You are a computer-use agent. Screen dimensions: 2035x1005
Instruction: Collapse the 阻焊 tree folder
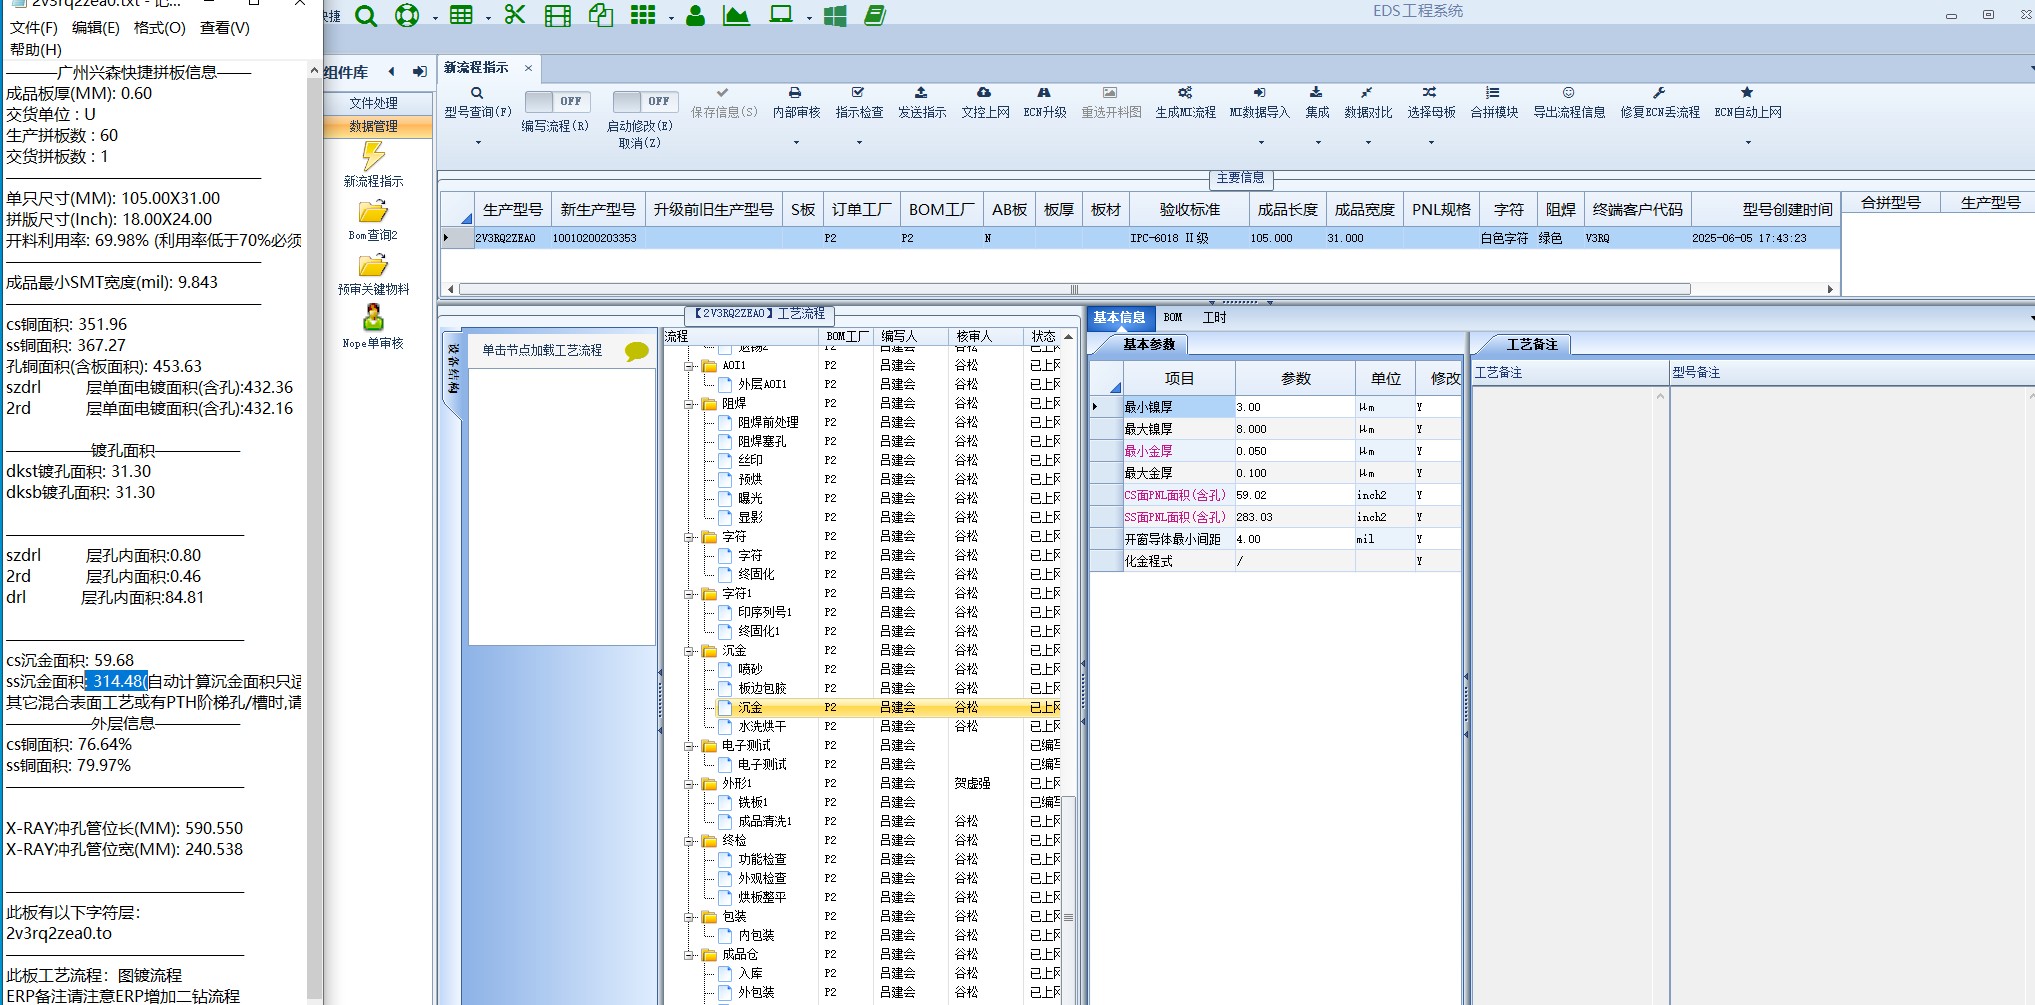tap(689, 404)
